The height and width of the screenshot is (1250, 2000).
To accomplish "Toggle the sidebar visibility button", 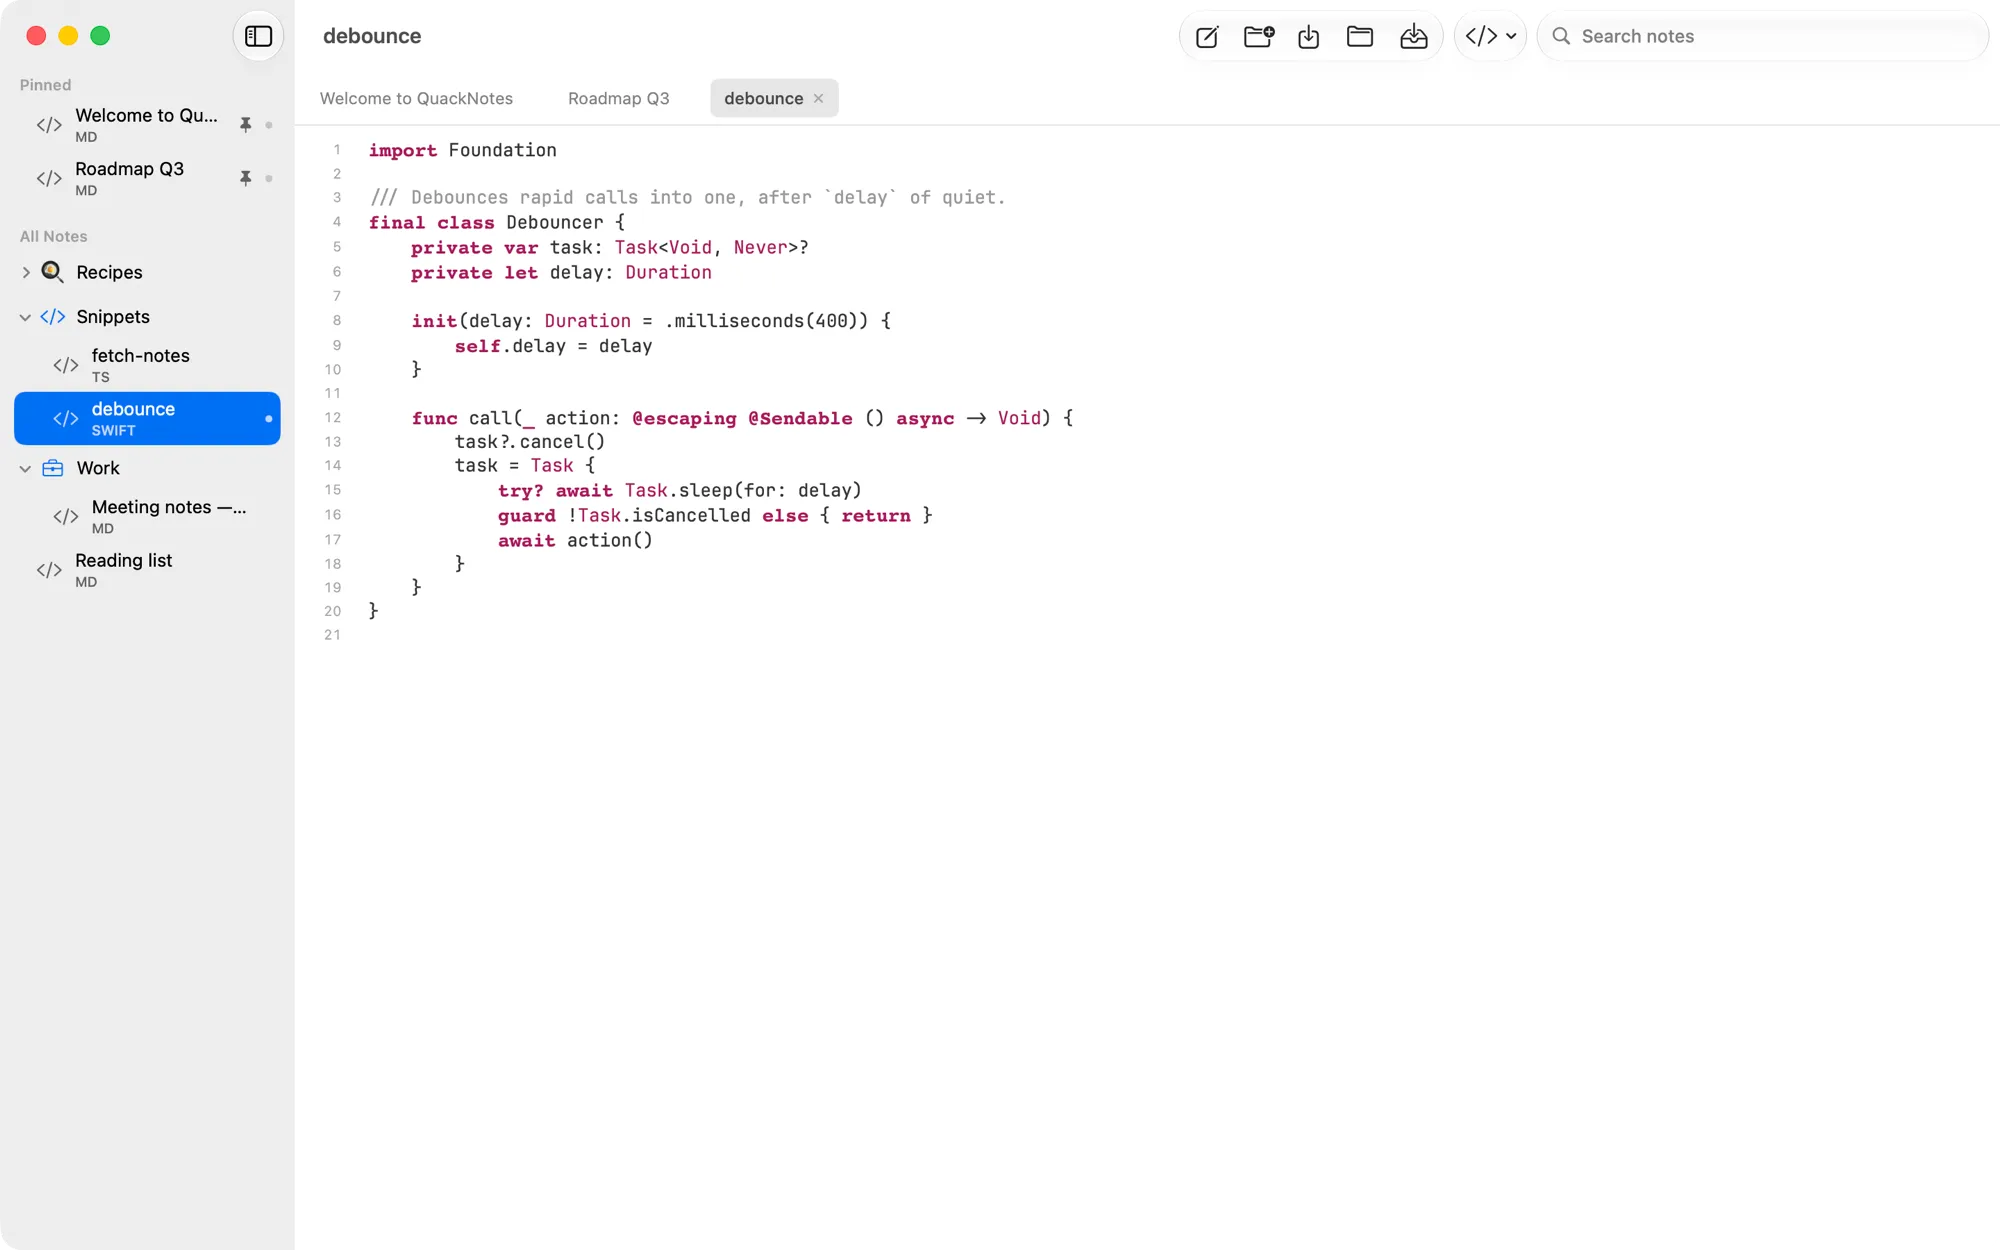I will (x=258, y=36).
